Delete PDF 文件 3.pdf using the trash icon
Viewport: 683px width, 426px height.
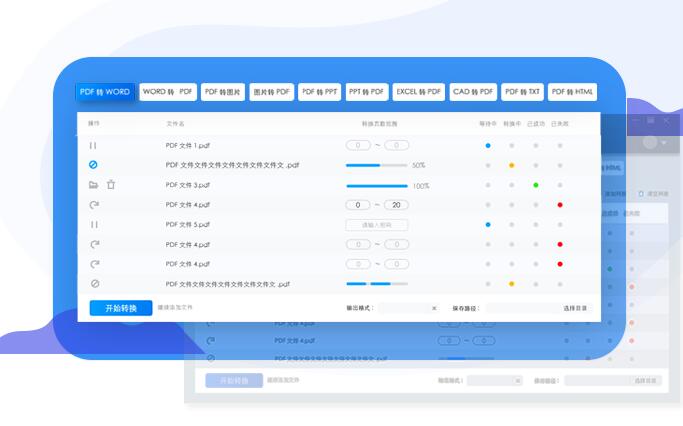[x=111, y=185]
